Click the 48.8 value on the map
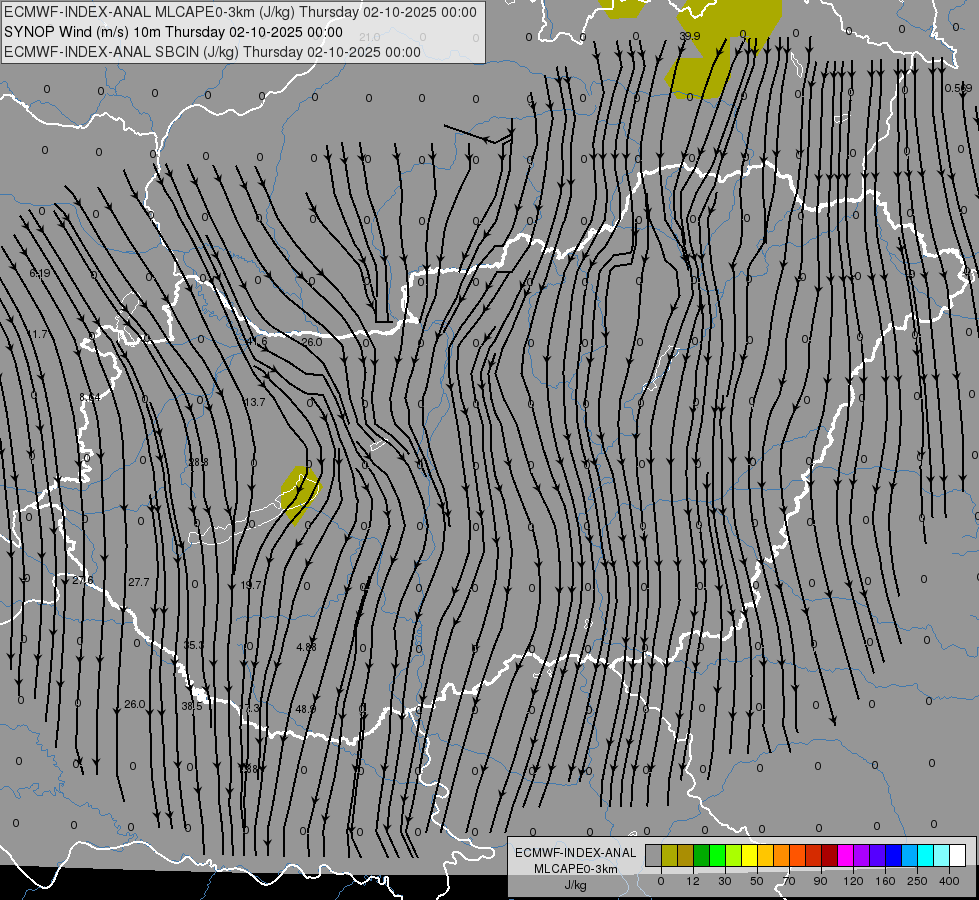 tap(305, 709)
